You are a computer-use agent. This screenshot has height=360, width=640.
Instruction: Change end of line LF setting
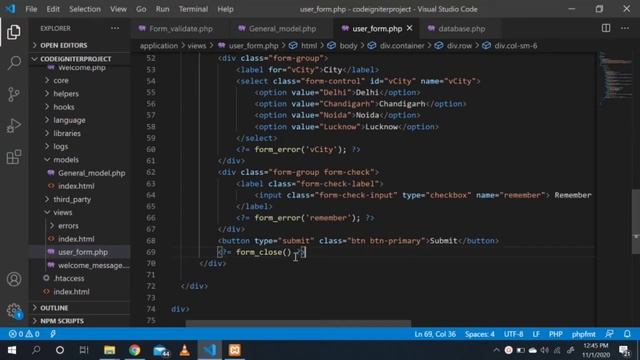(x=536, y=334)
